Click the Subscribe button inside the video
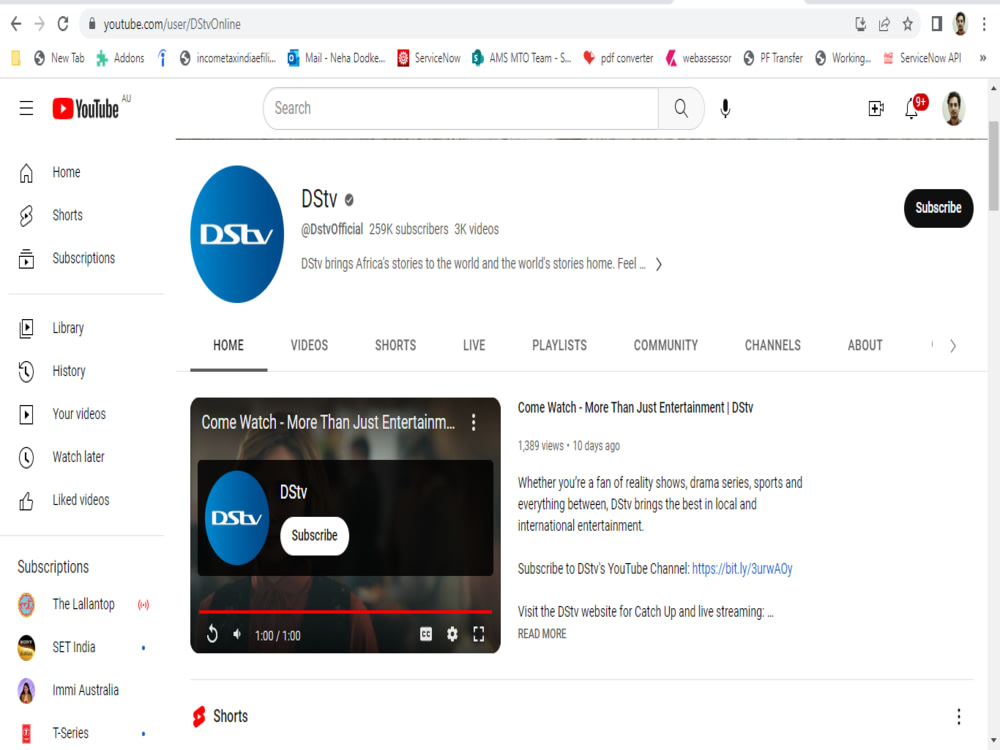1000x750 pixels. (x=314, y=536)
